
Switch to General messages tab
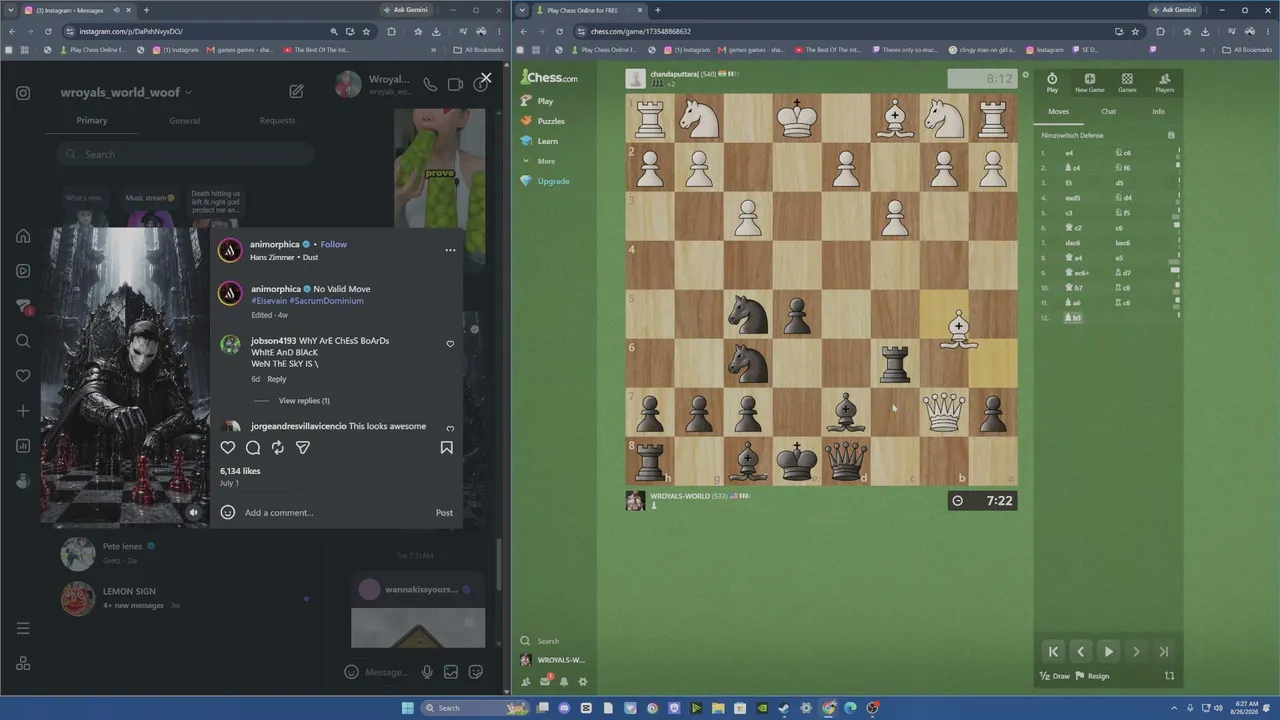pos(184,121)
